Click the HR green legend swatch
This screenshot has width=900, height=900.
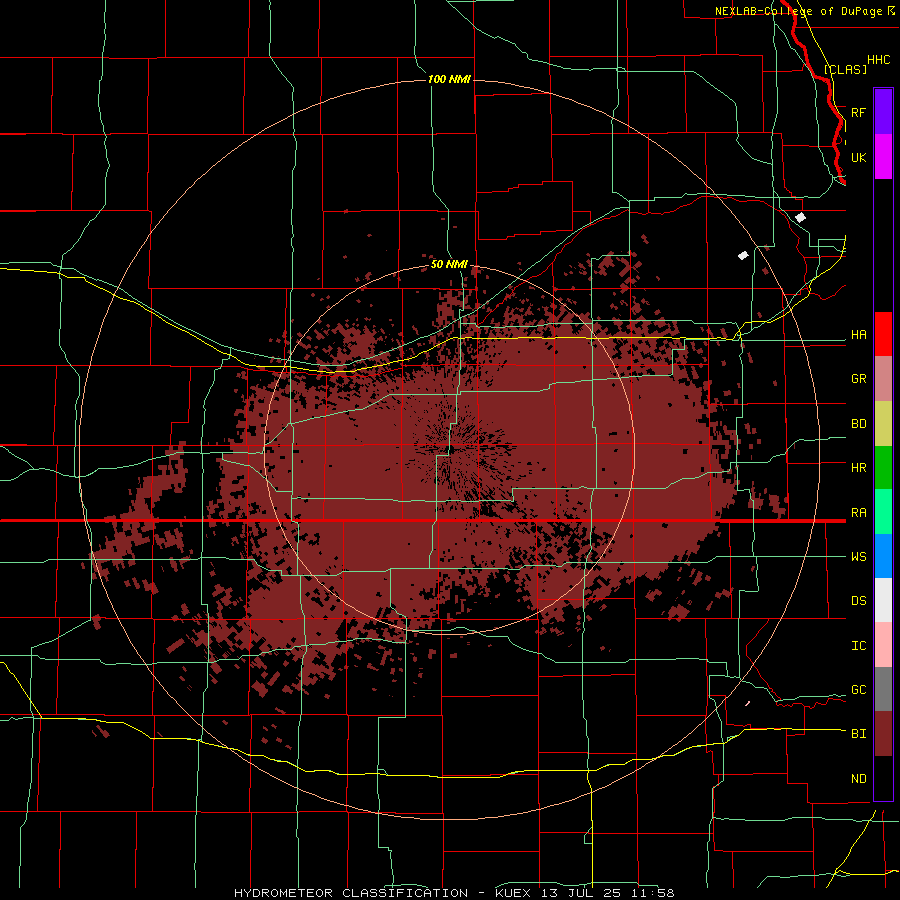(883, 468)
